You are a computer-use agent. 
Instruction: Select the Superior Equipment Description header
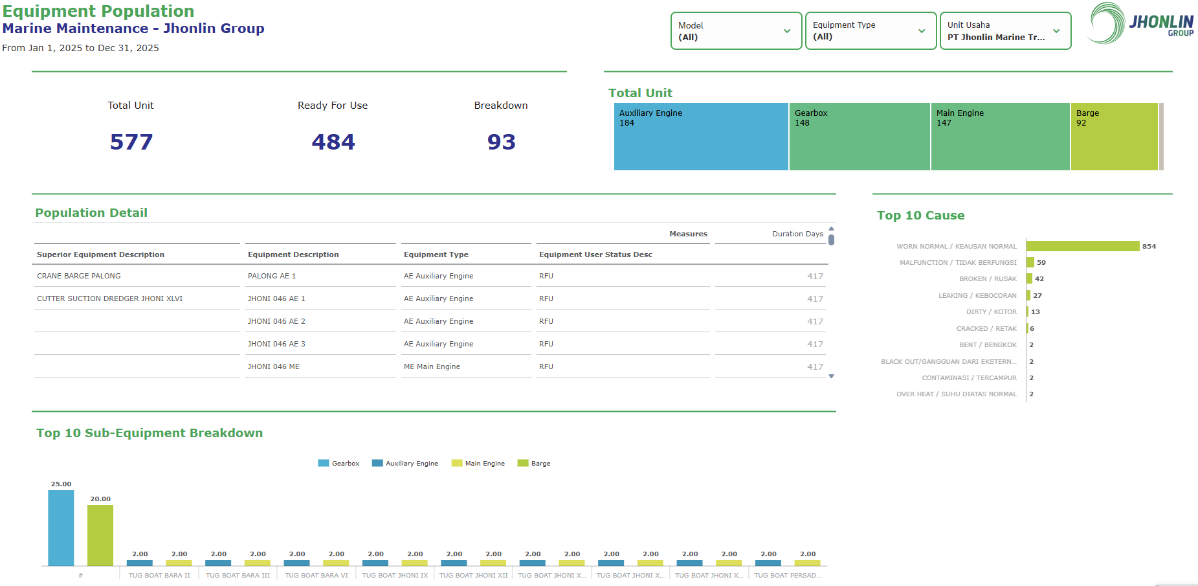[100, 254]
